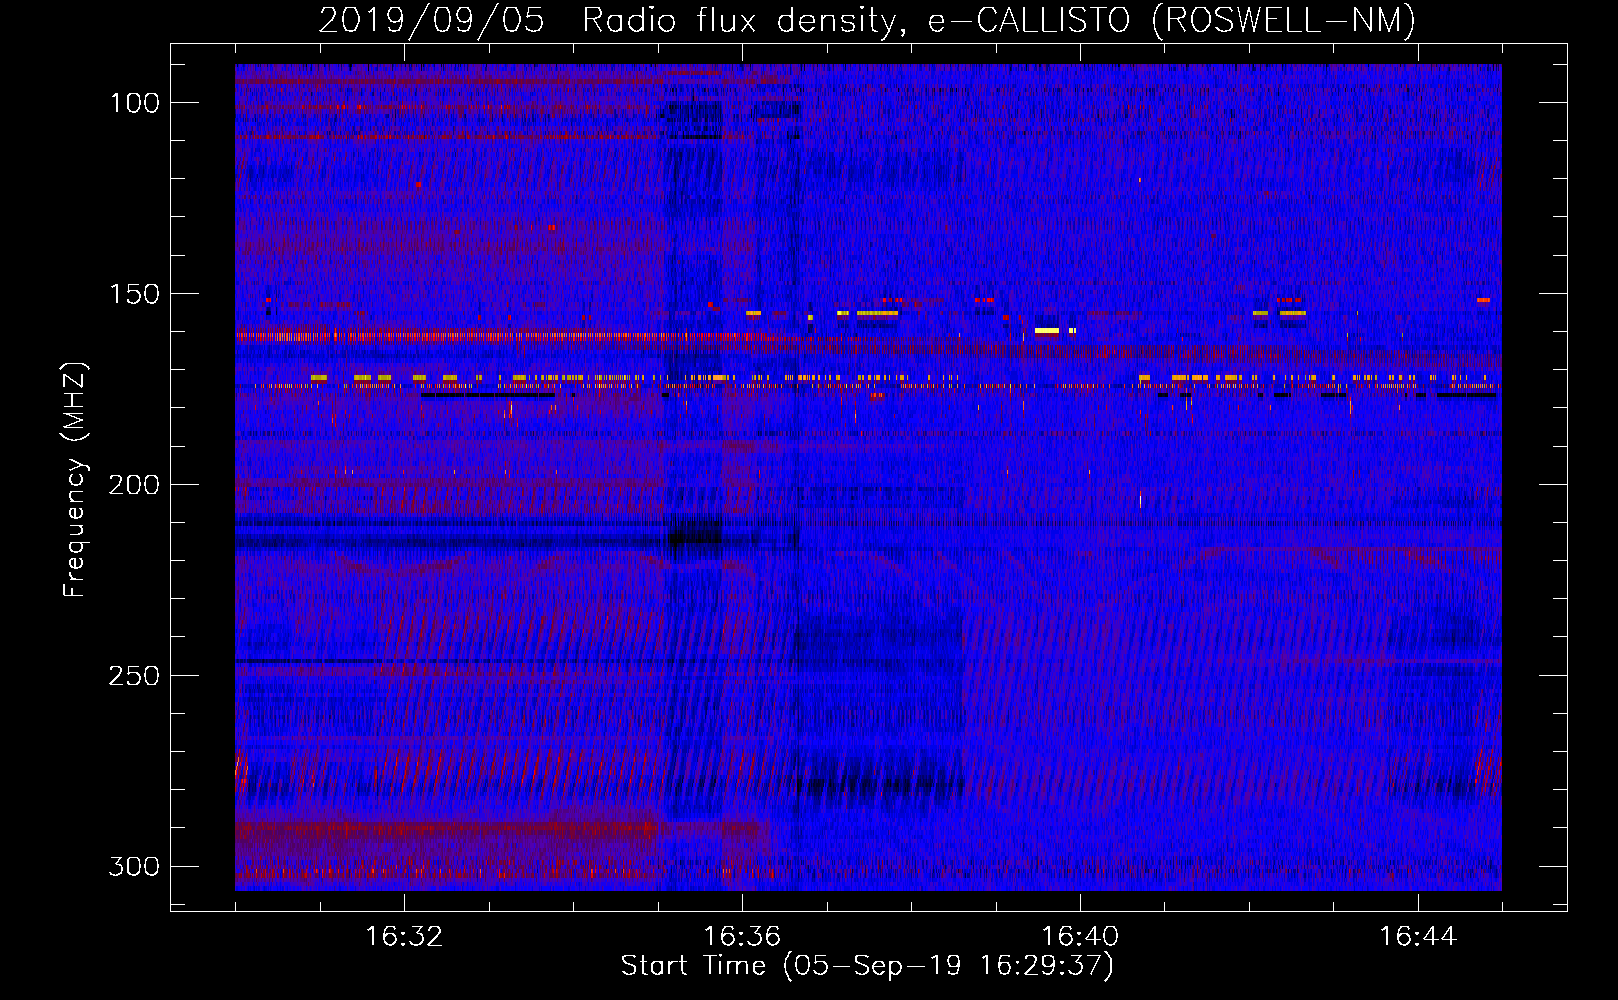This screenshot has height=1000, width=1618.
Task: Click the 150 frequency tick label
Action: click(x=134, y=294)
